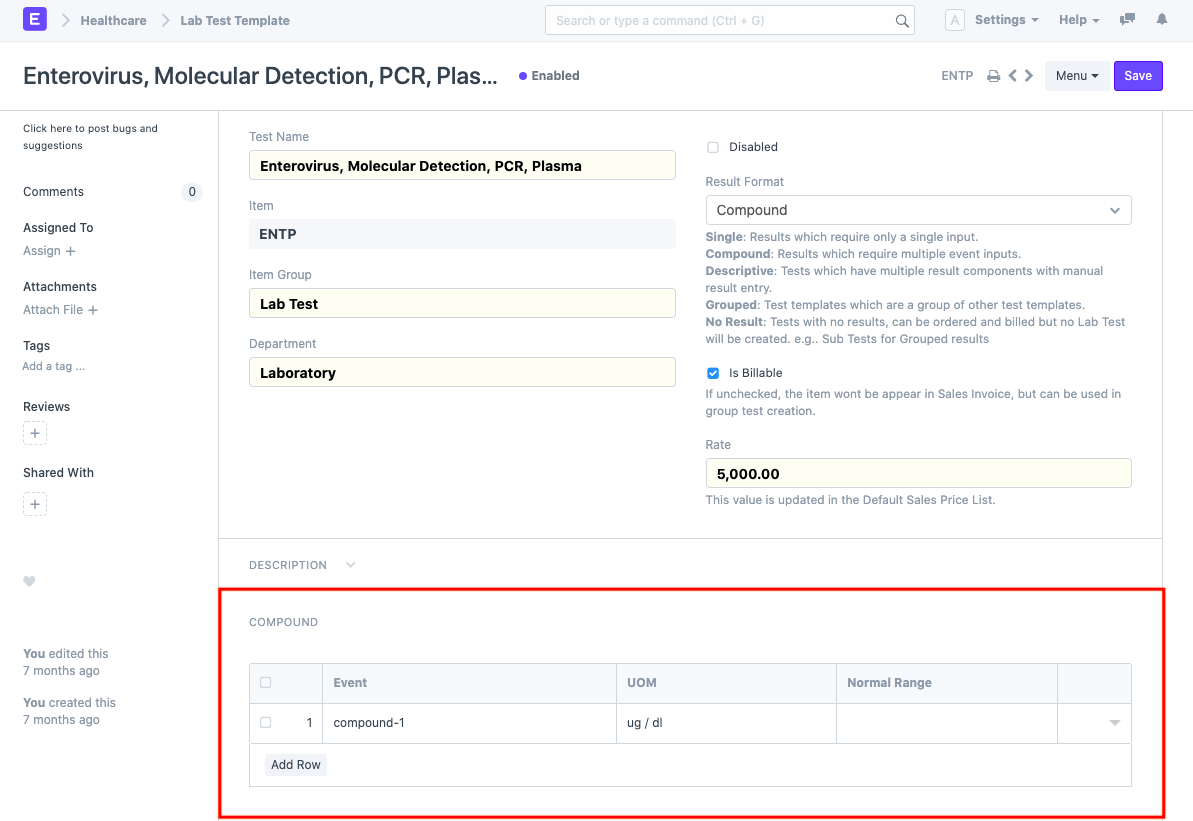Open the Help menu
Viewport: 1193px width, 821px height.
tap(1078, 20)
